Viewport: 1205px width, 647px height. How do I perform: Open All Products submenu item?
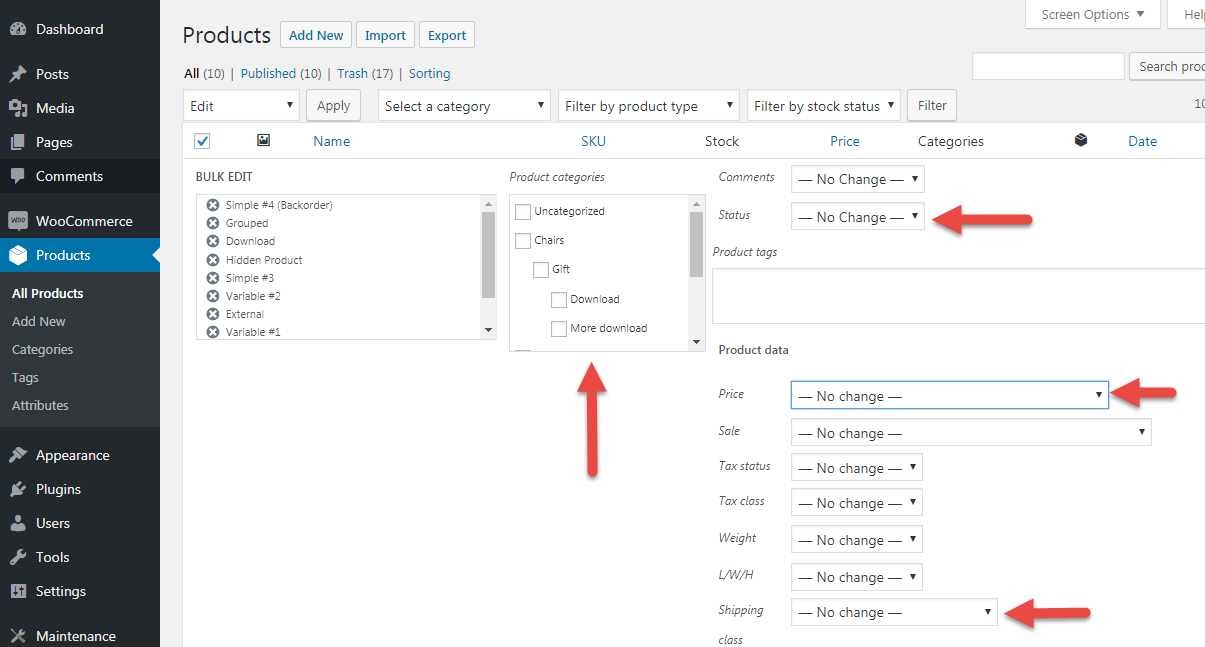coord(48,293)
